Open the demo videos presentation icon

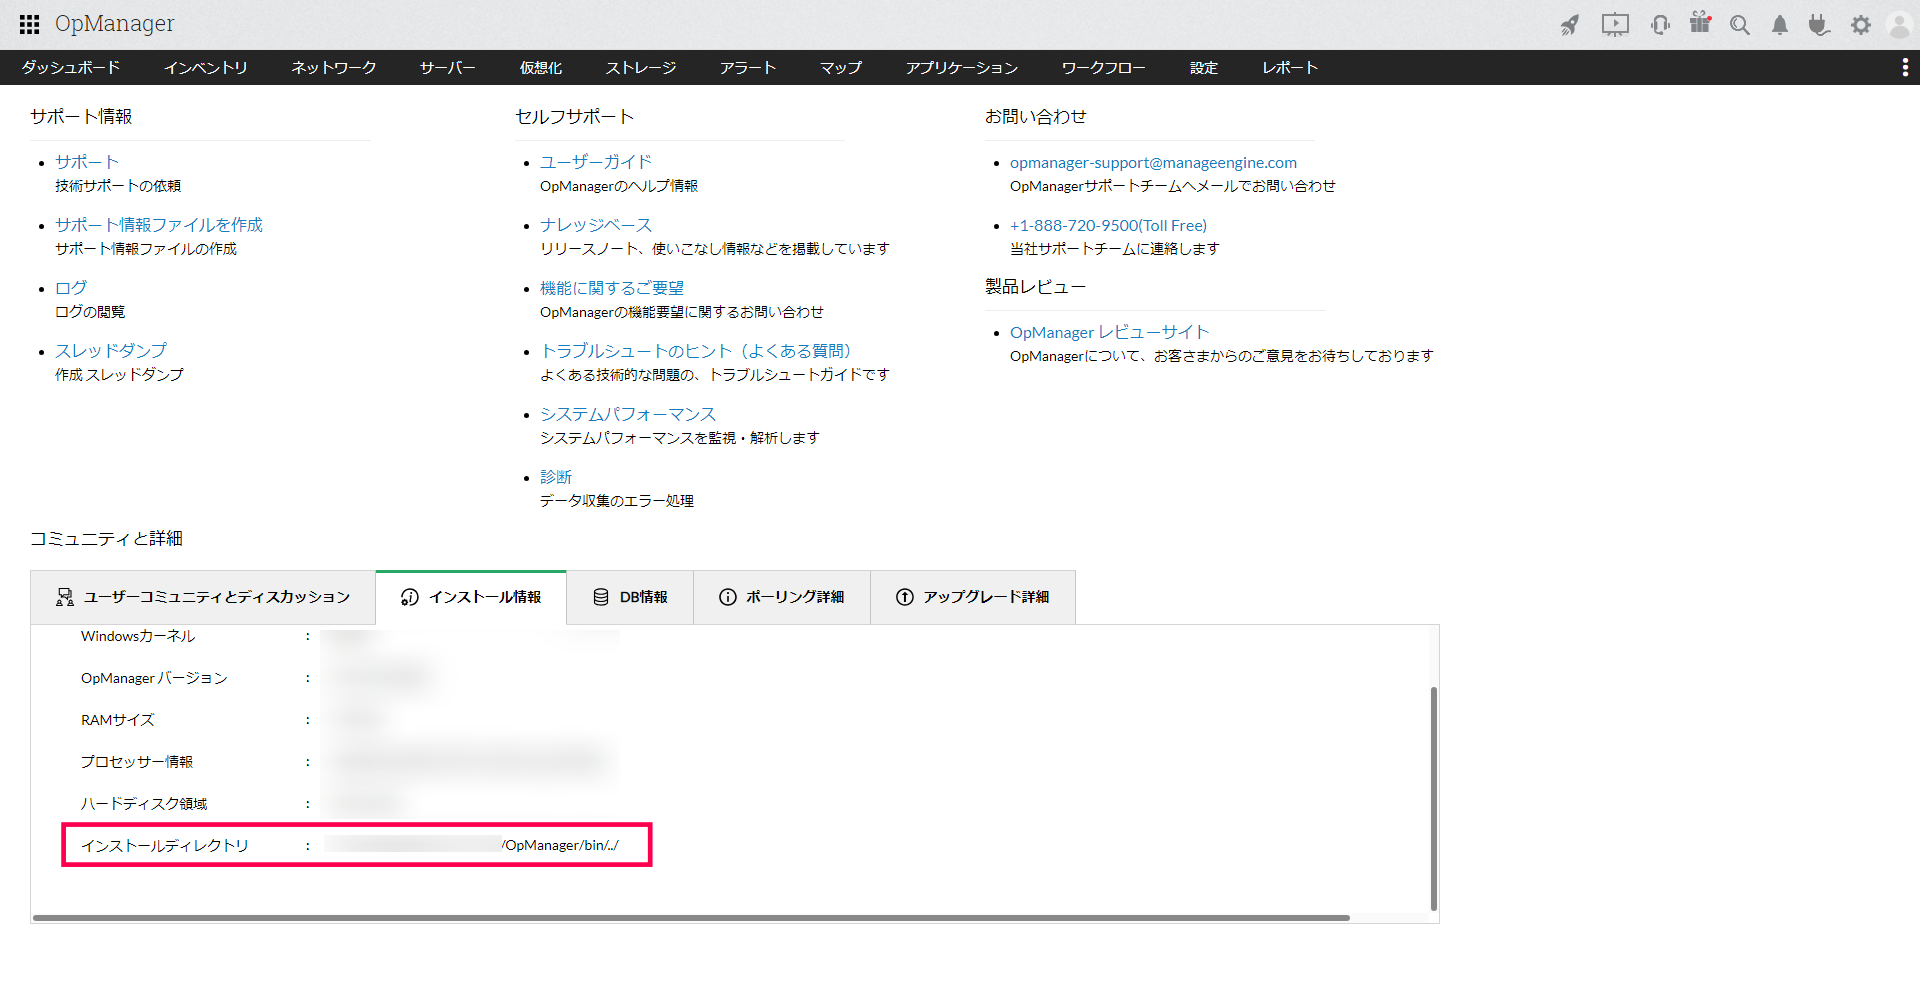(x=1614, y=25)
